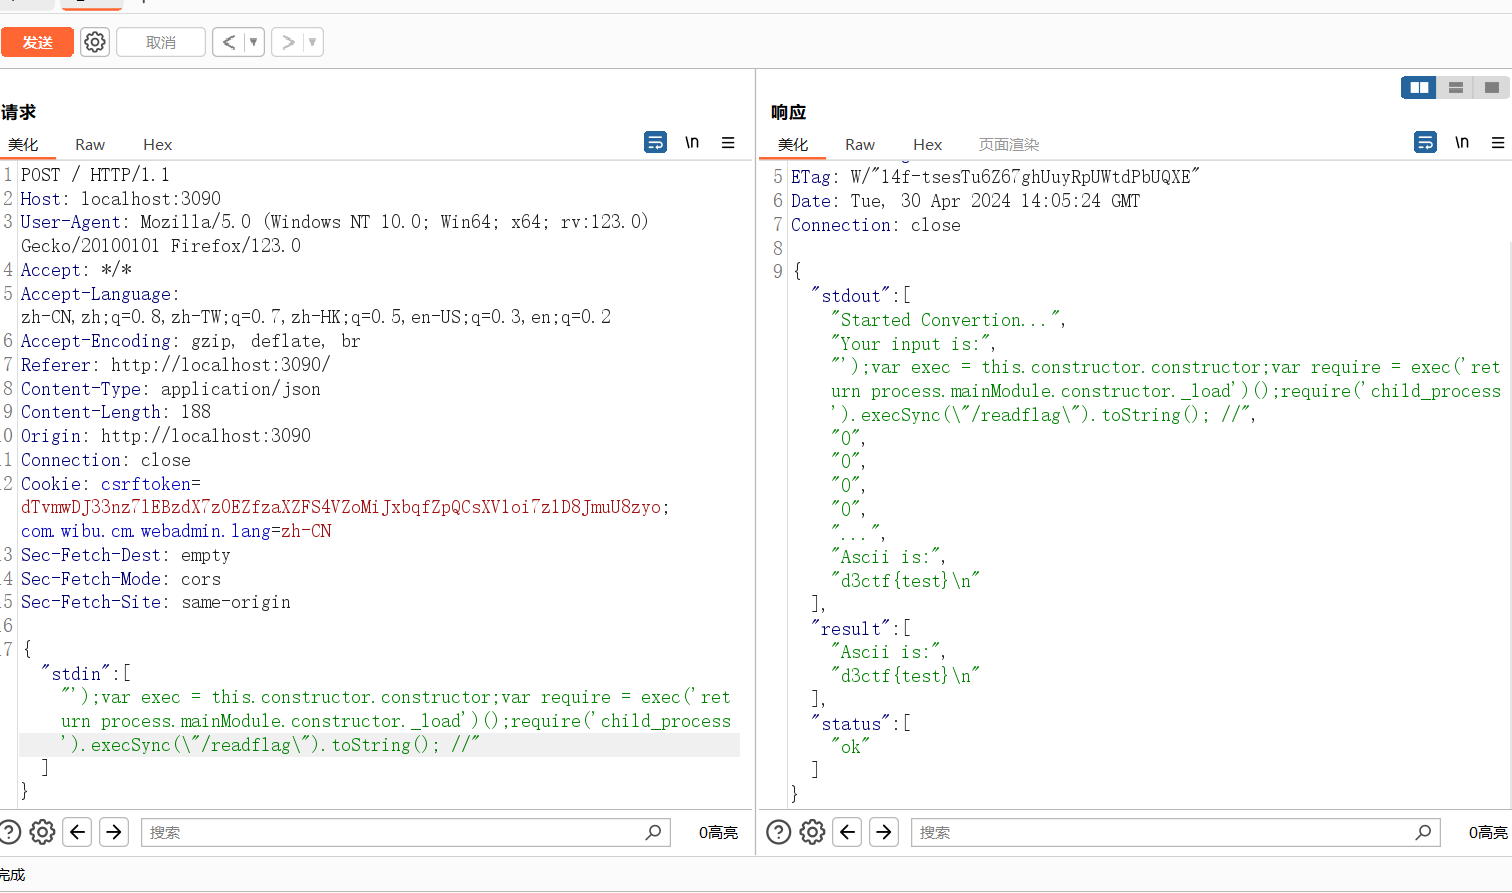1512x893 pixels.
Task: Click the Referer header line
Action: [x=176, y=365]
